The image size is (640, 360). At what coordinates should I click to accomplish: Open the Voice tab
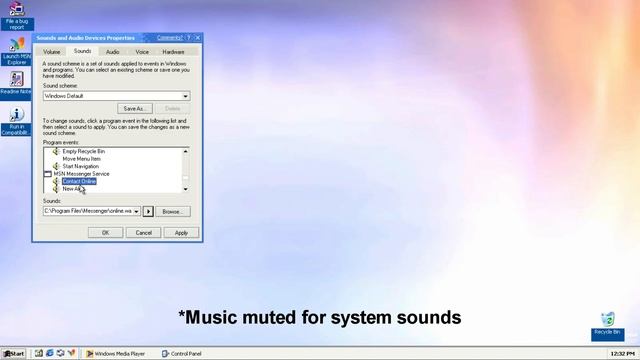point(142,52)
